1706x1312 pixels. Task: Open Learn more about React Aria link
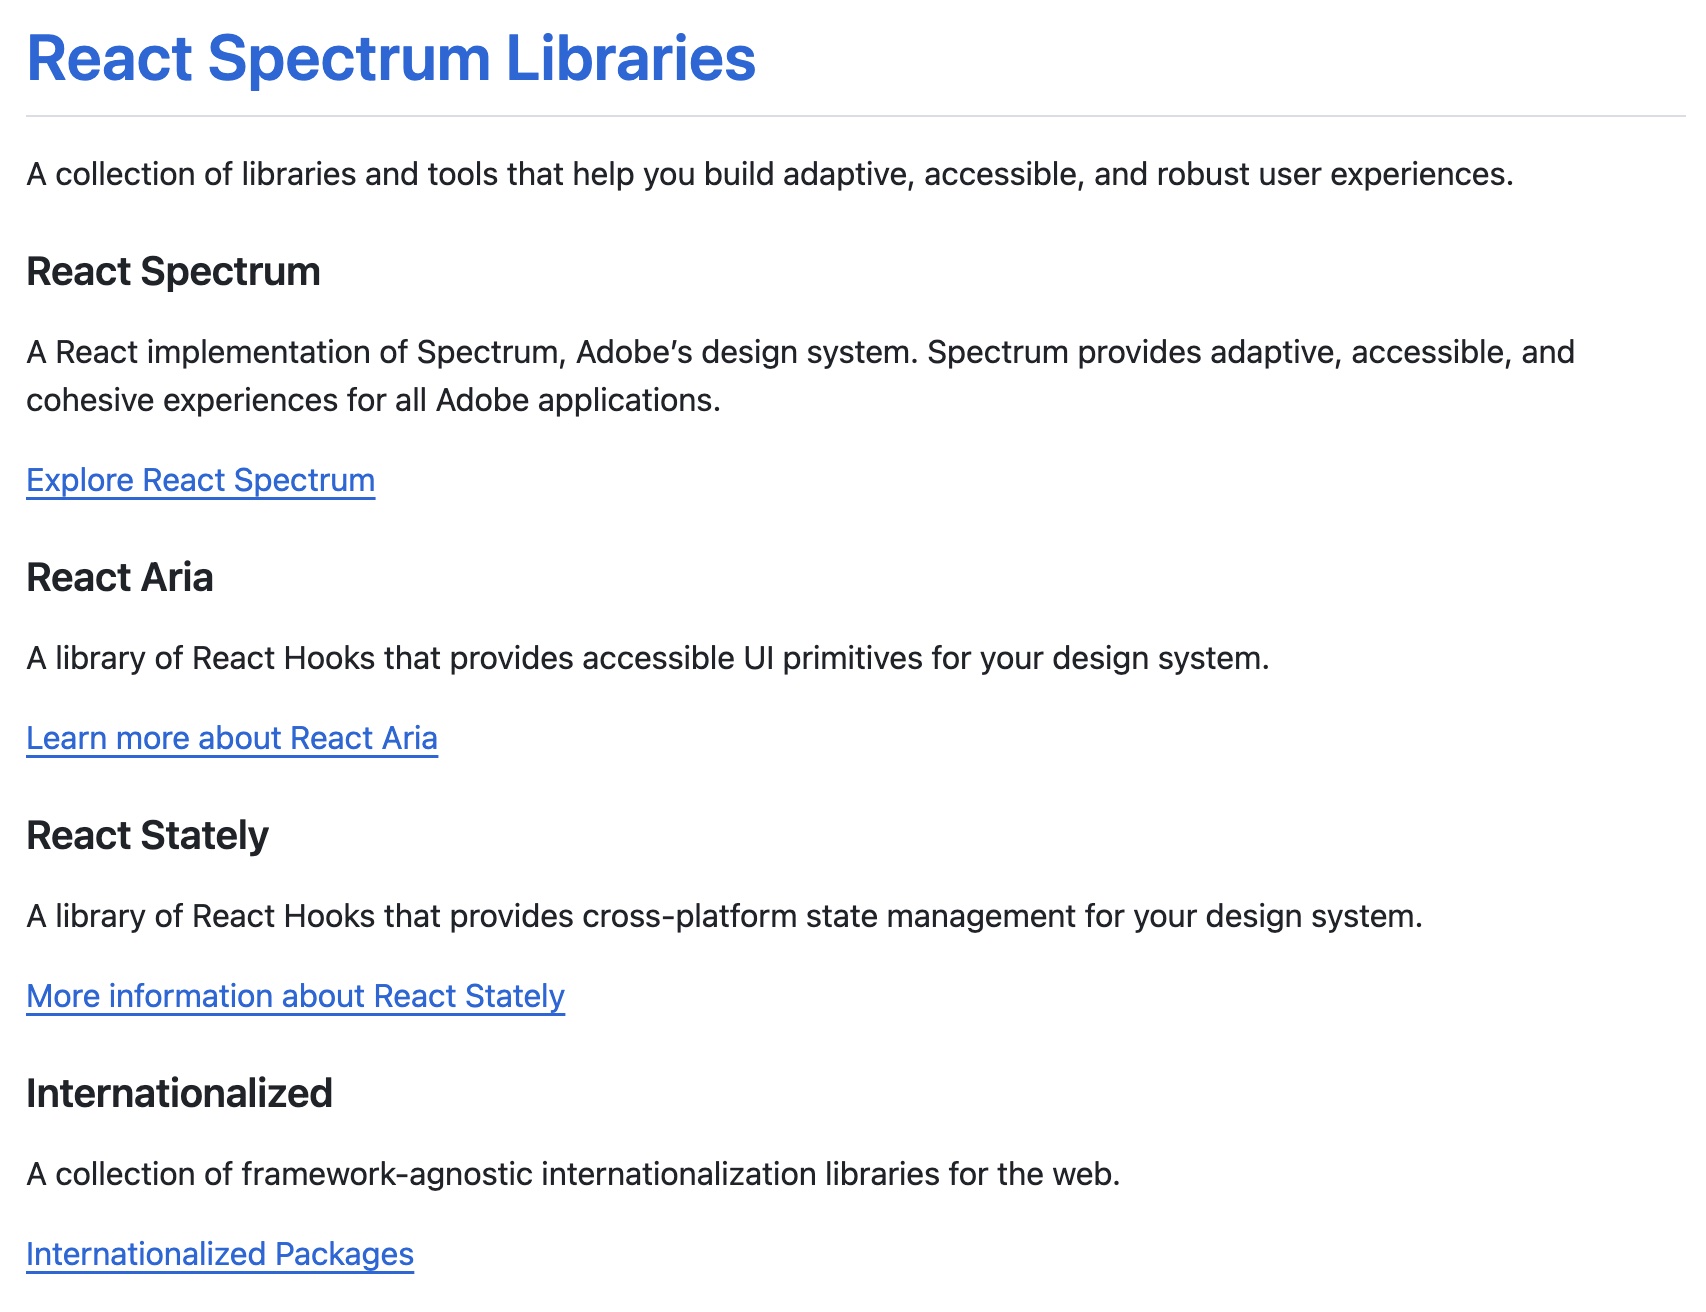(232, 738)
